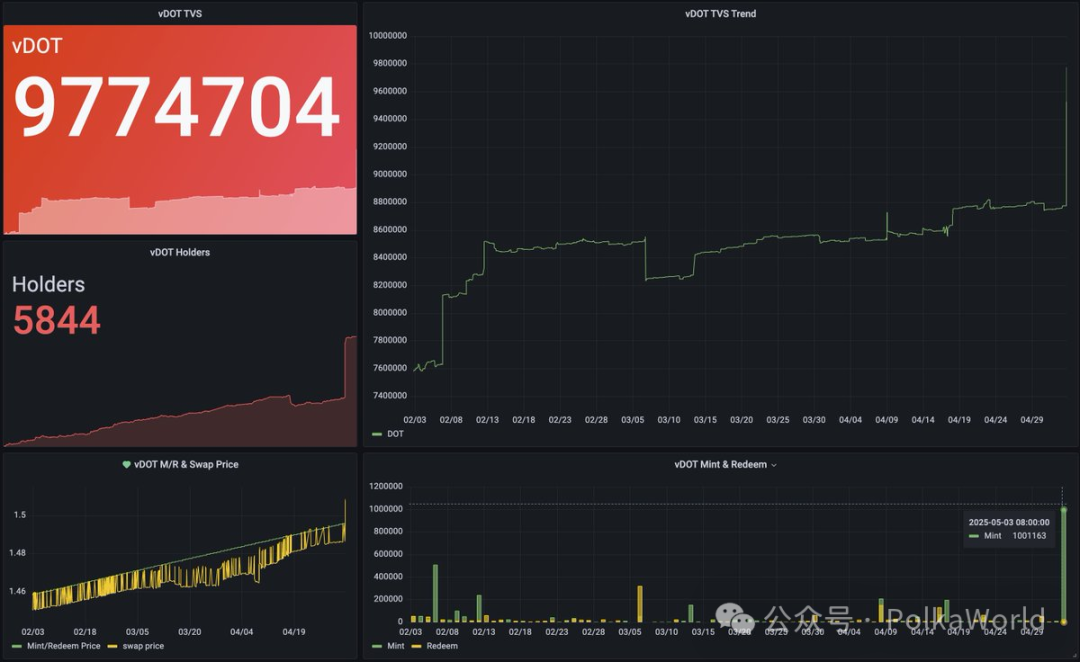Expand the vDOT Mint & Redeem title chevron
The height and width of the screenshot is (662, 1080).
773,465
